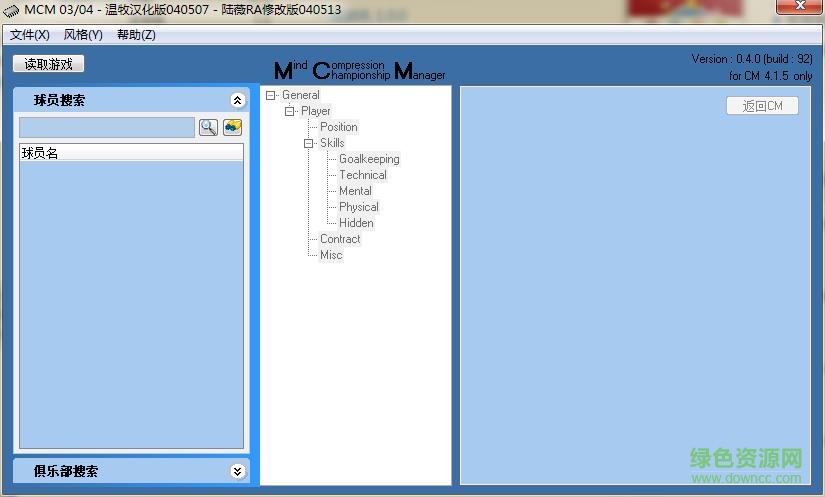
Task: Select the Goalkeeping tree item
Action: [369, 159]
